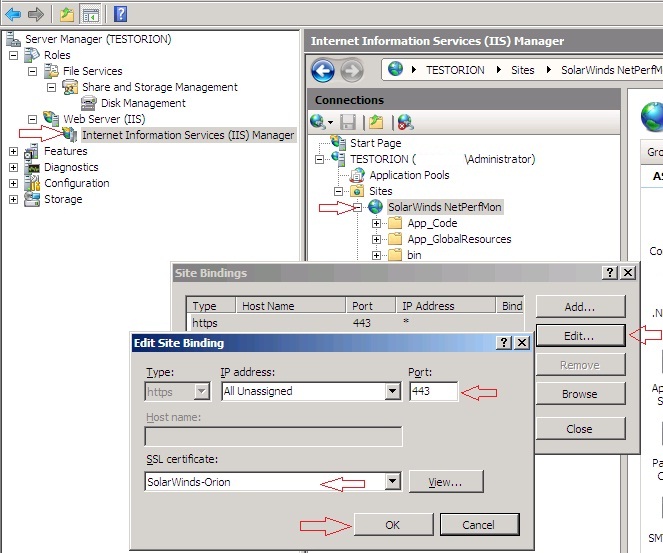
Task: Click View... next to SSL certificate
Action: coord(446,482)
